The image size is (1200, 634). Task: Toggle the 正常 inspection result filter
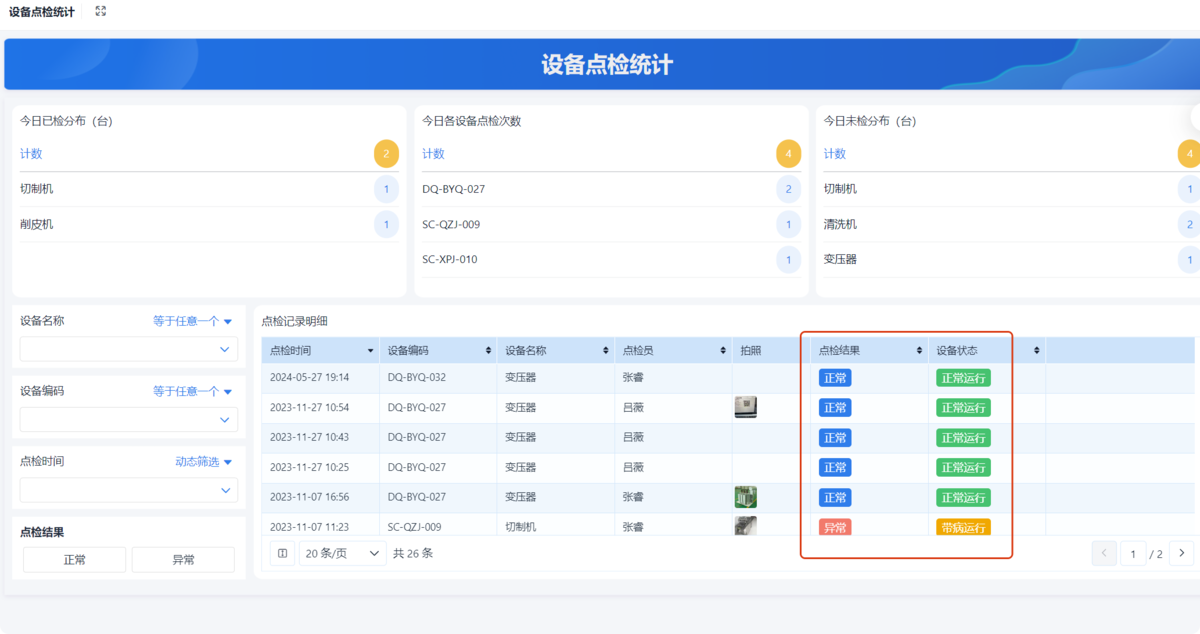pos(74,559)
